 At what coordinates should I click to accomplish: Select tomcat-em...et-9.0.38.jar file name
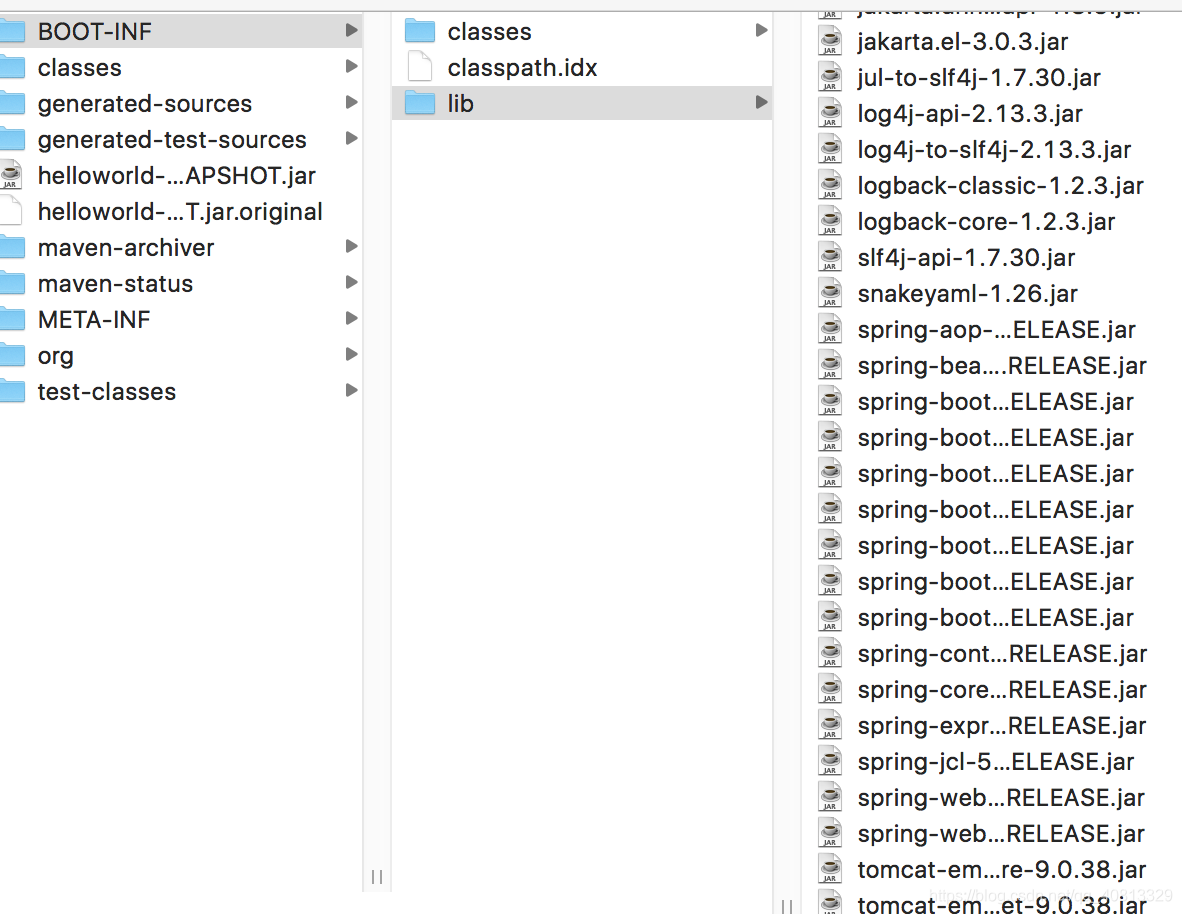(x=1002, y=903)
